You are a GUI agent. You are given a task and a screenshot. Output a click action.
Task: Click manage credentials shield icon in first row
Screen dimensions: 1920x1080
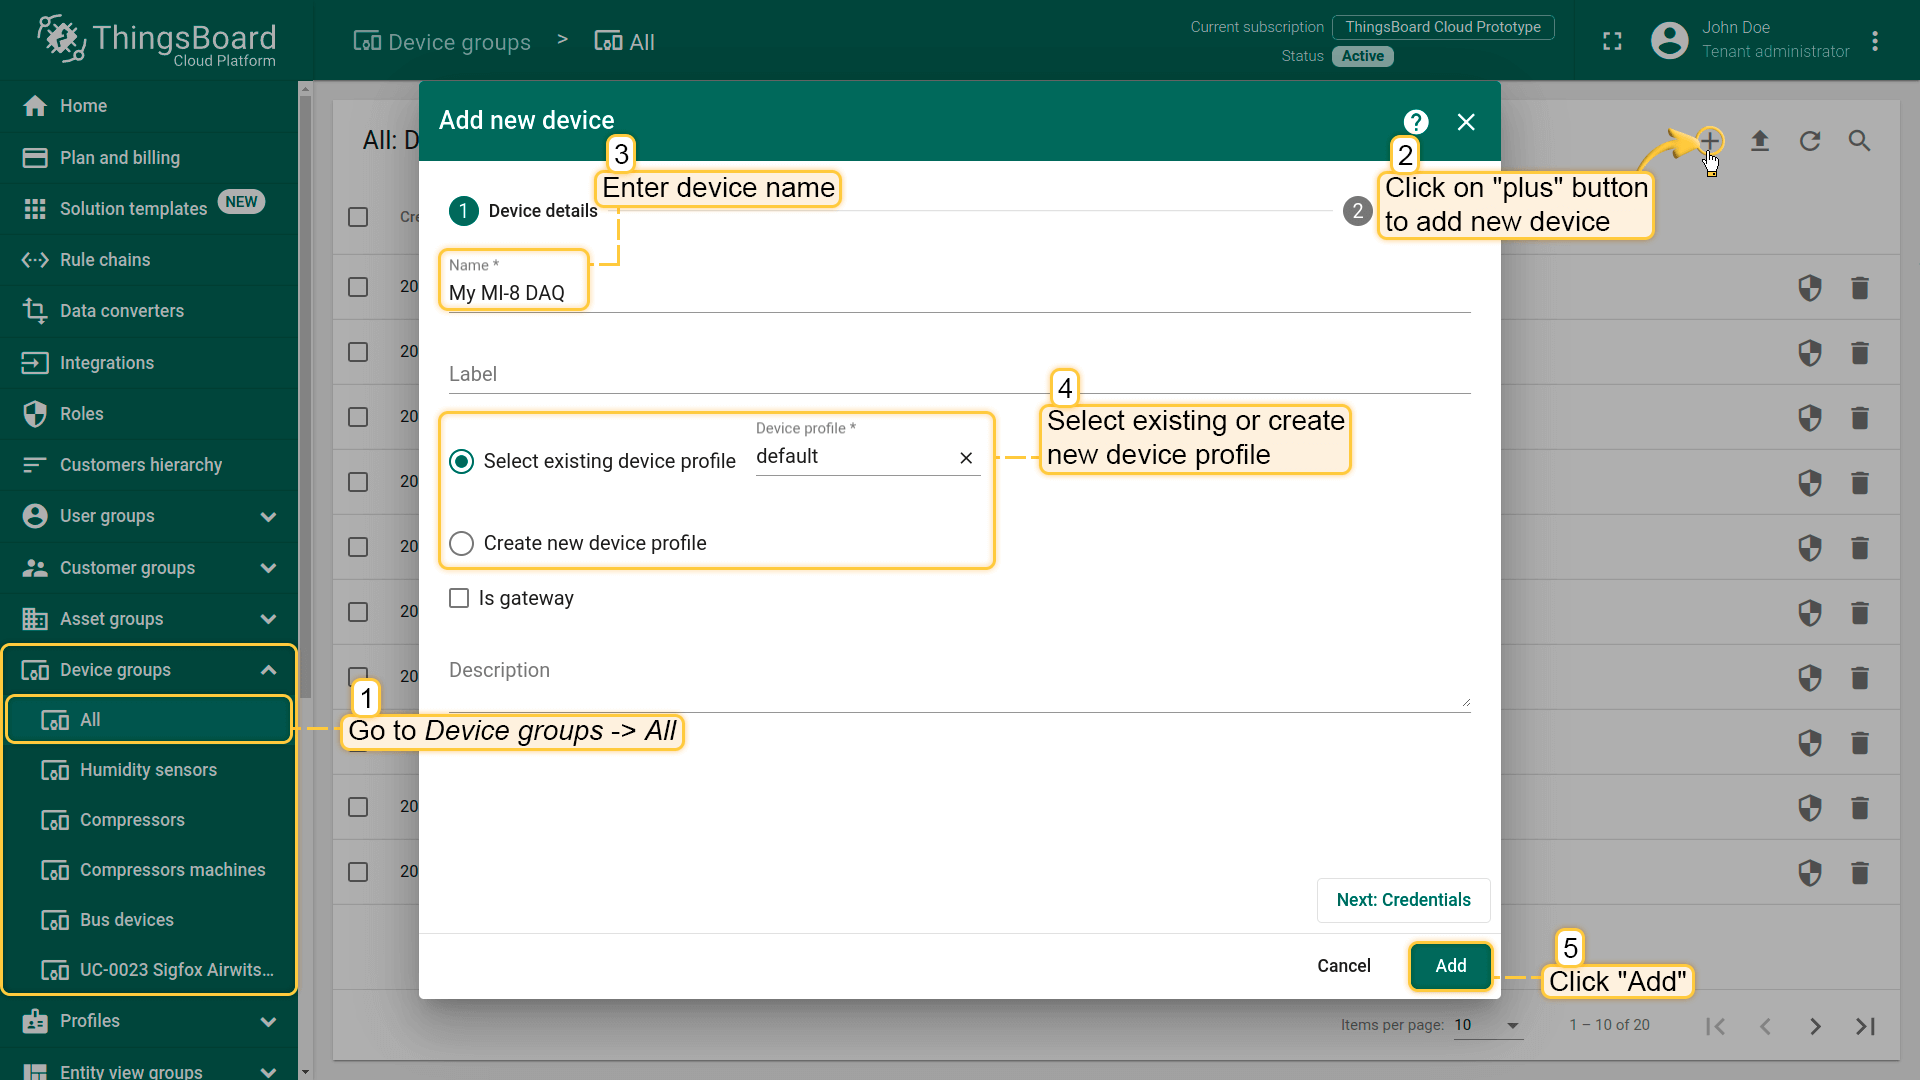[1809, 288]
